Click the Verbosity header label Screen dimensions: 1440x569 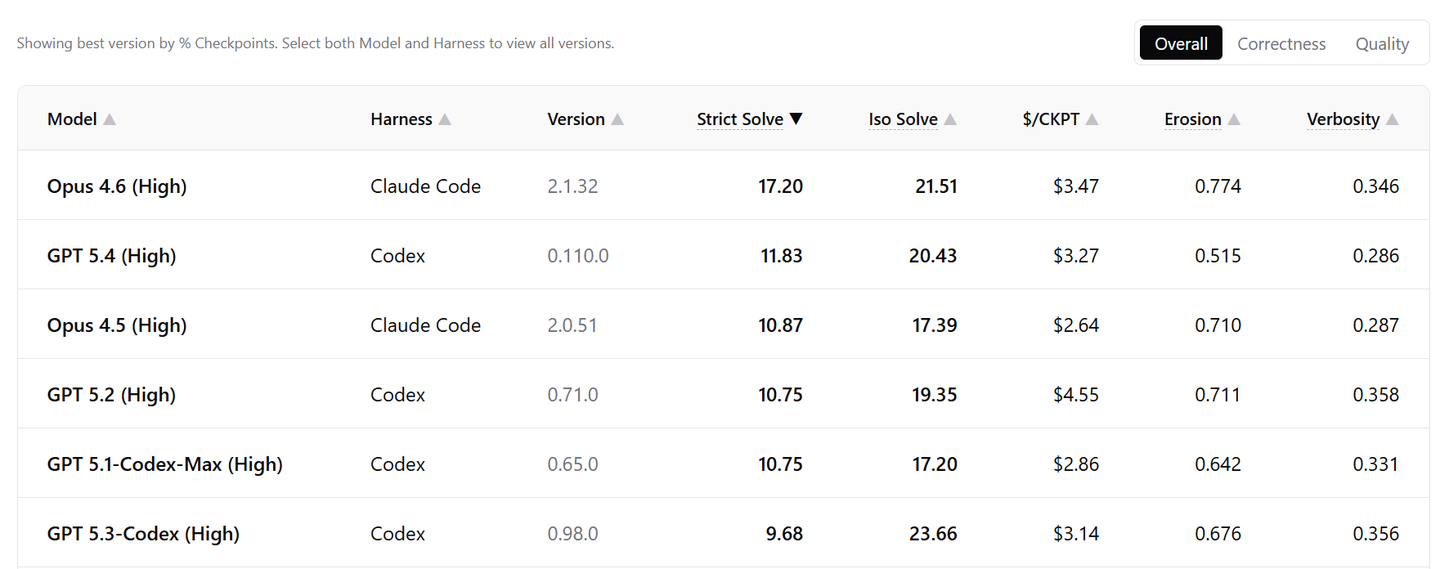point(1343,119)
